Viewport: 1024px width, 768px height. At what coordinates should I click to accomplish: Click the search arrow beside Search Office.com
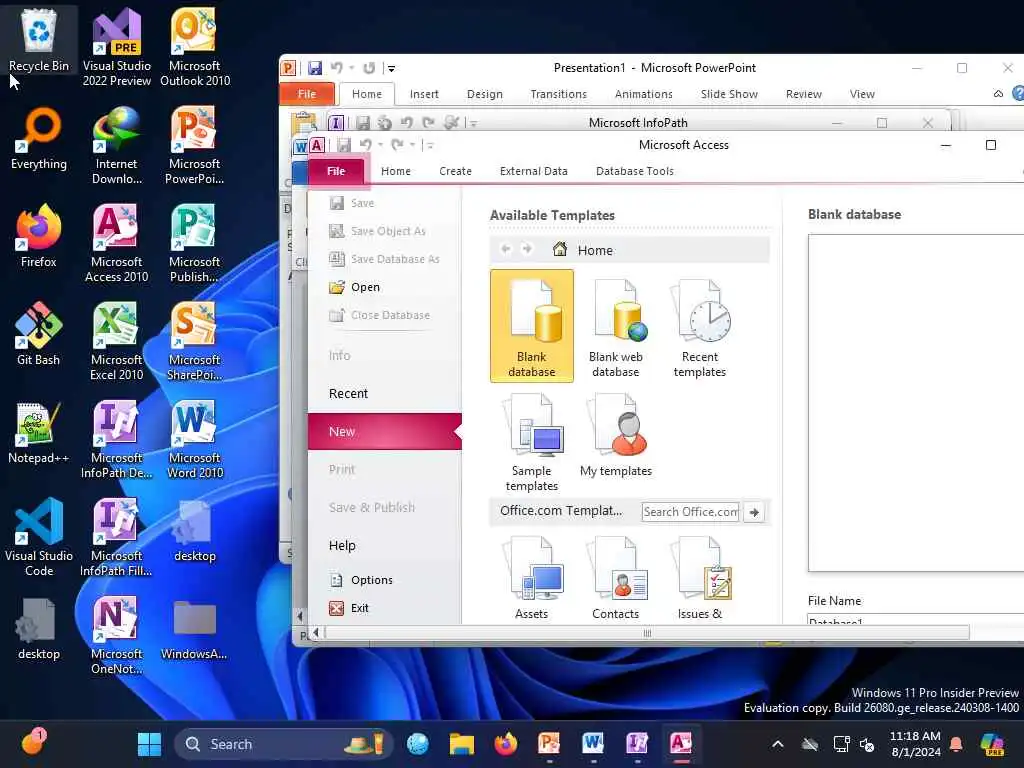754,512
